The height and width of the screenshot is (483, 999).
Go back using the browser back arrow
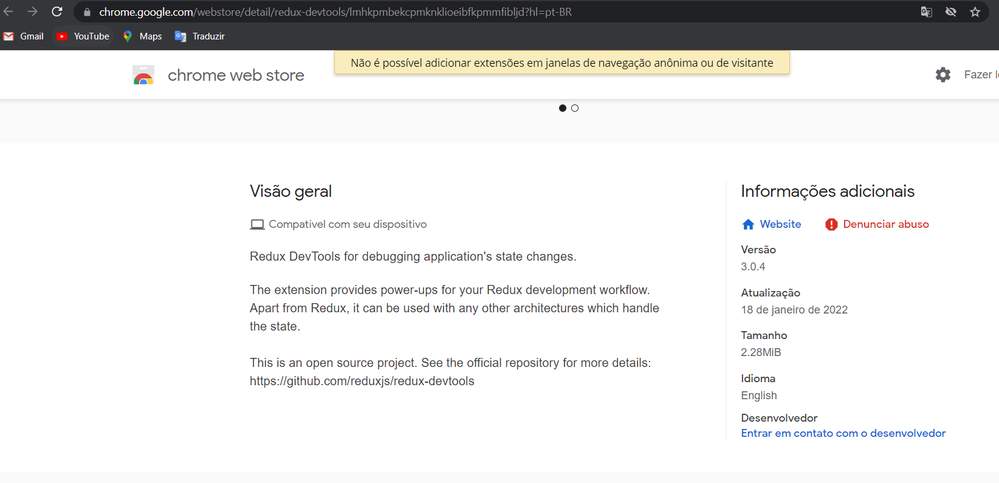click(9, 11)
